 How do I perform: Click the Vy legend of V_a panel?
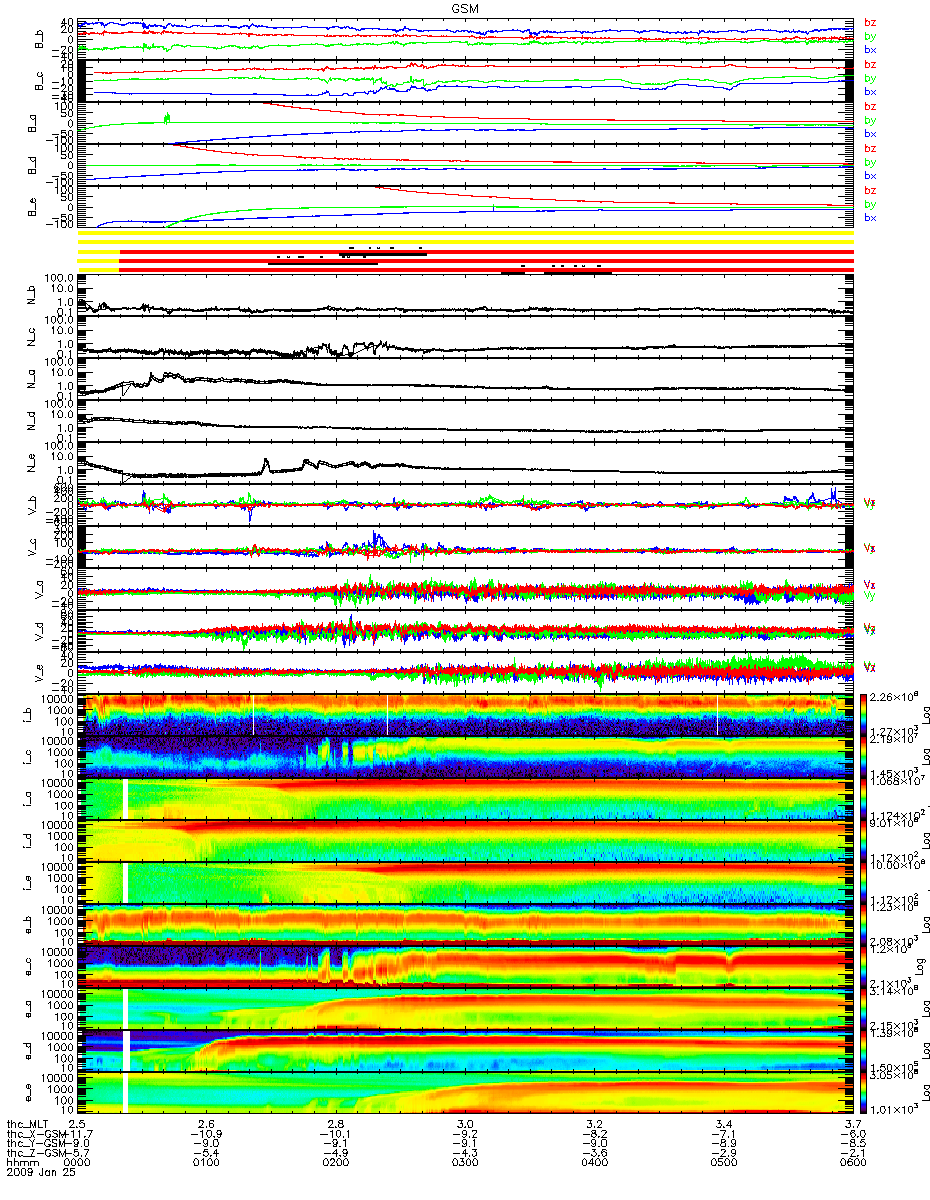(870, 595)
